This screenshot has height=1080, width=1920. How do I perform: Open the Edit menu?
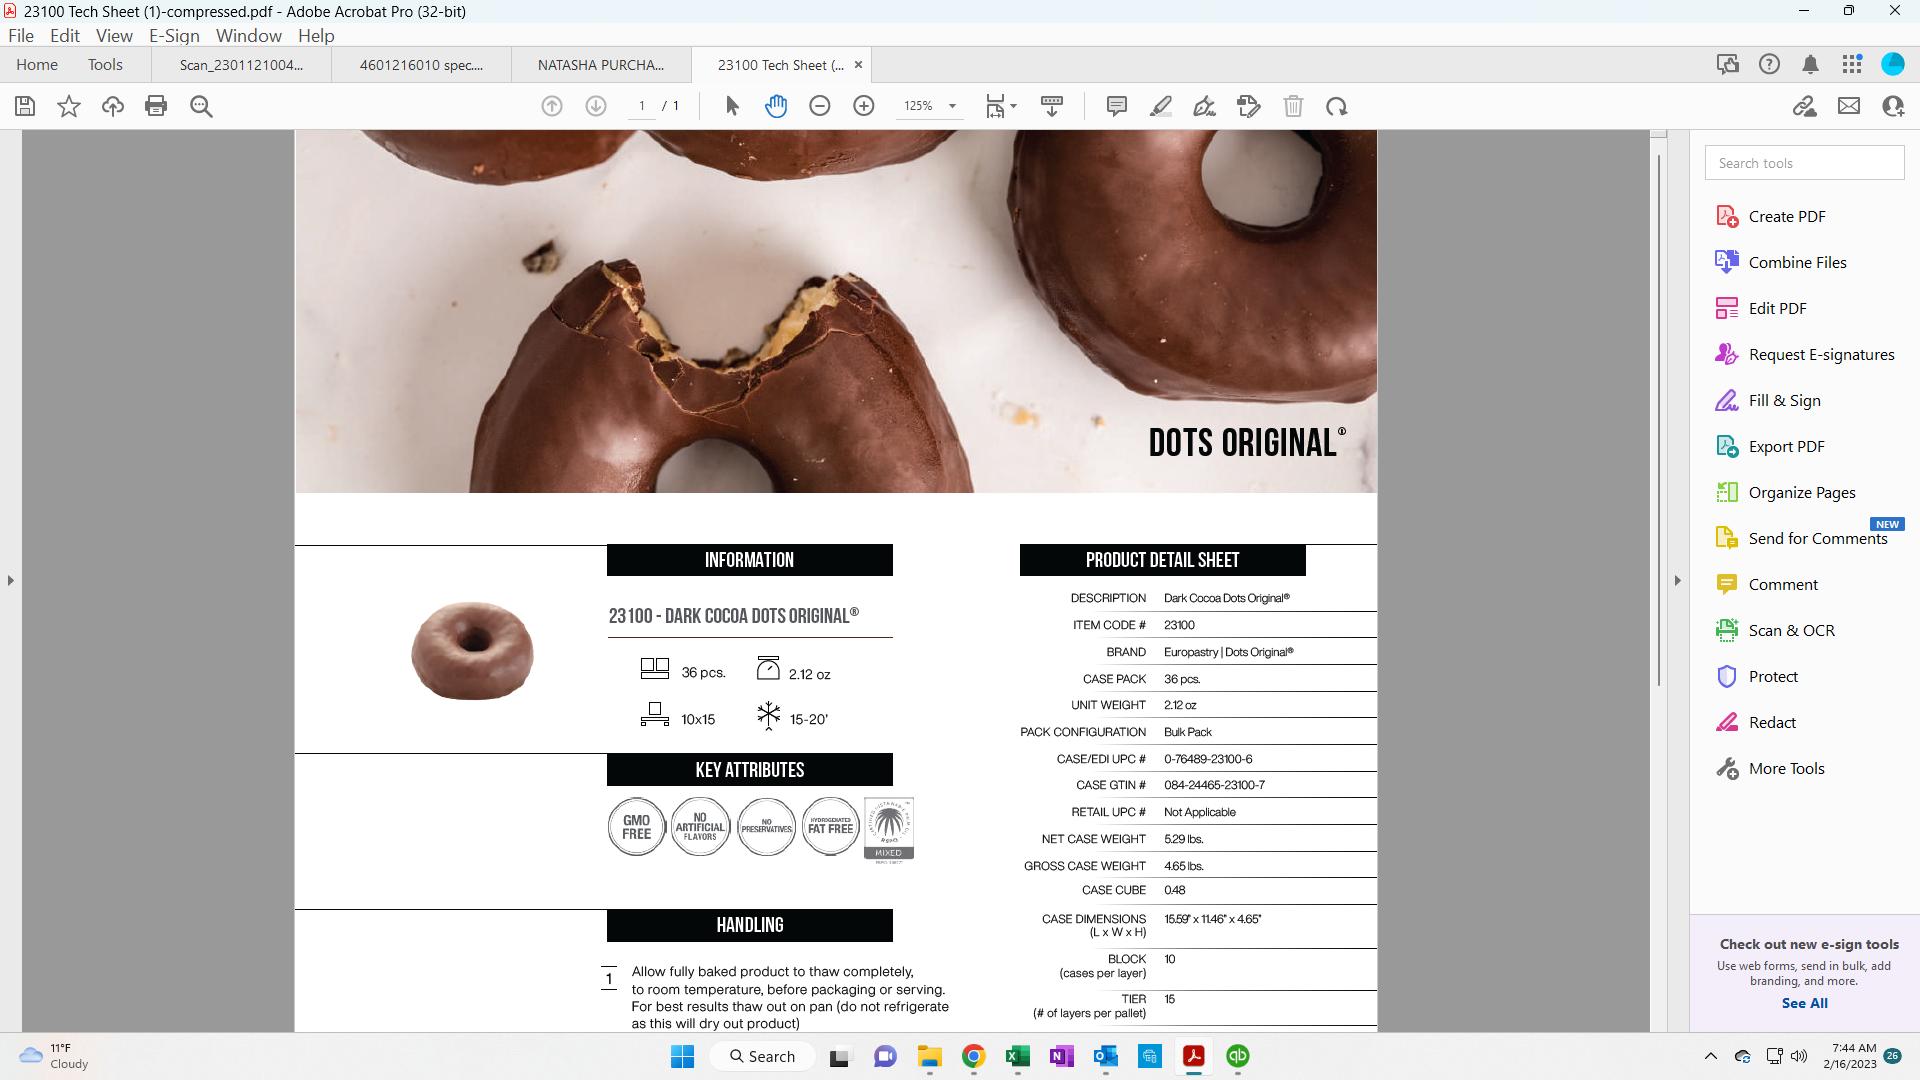coord(65,36)
